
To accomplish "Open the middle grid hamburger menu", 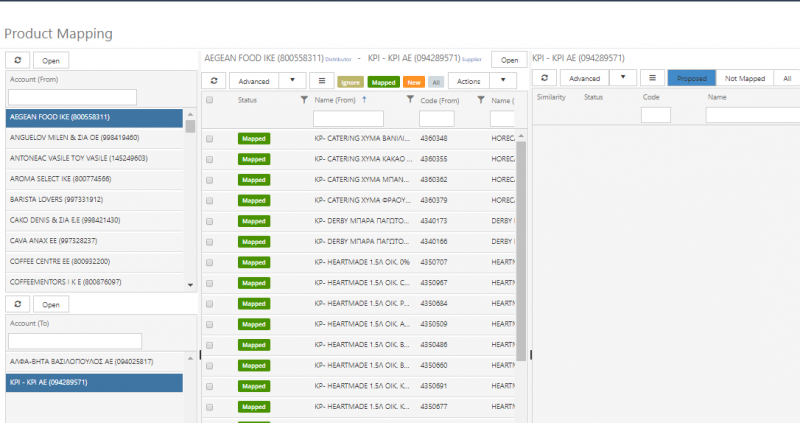I will coord(322,81).
